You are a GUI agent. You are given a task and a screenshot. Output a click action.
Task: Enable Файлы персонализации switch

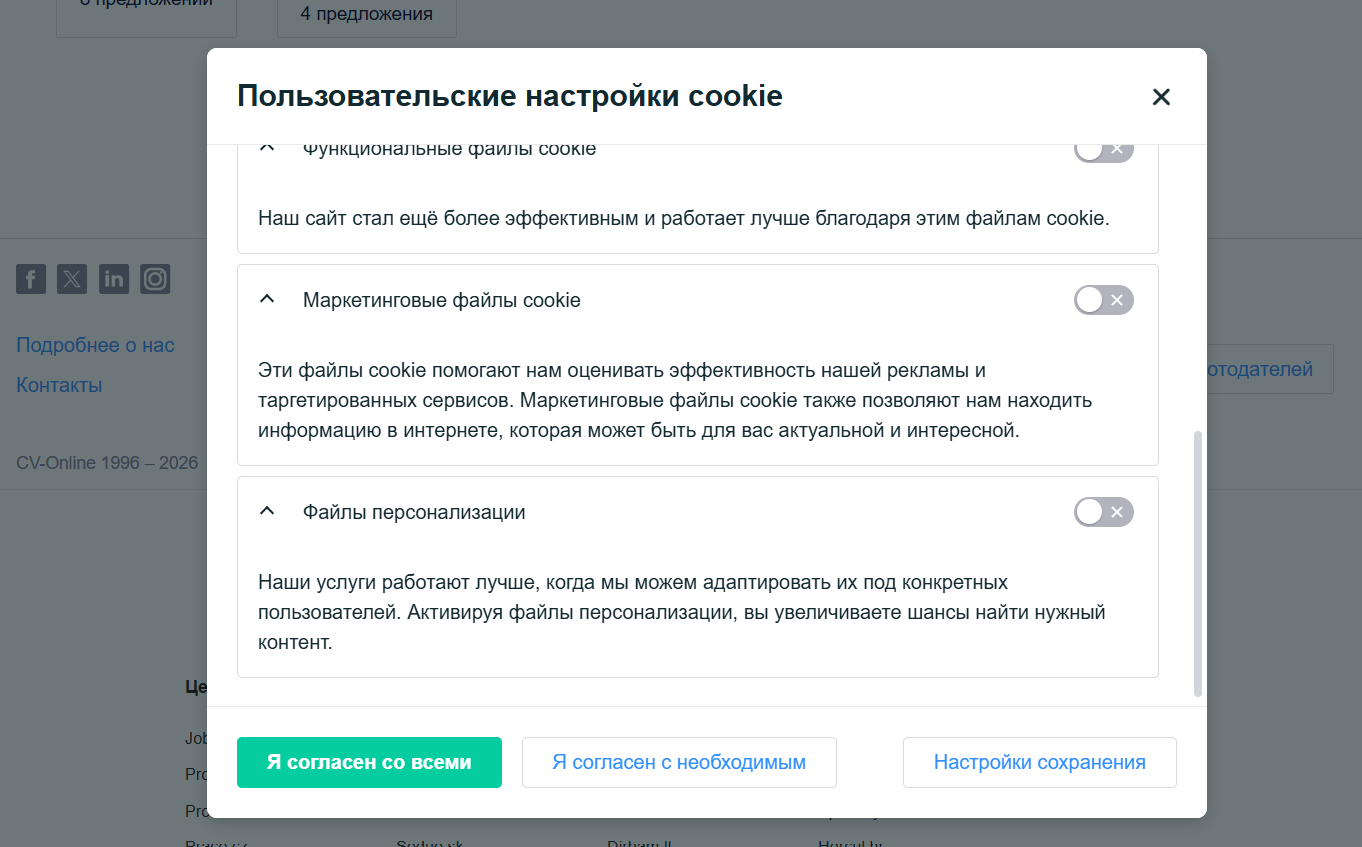tap(1104, 512)
